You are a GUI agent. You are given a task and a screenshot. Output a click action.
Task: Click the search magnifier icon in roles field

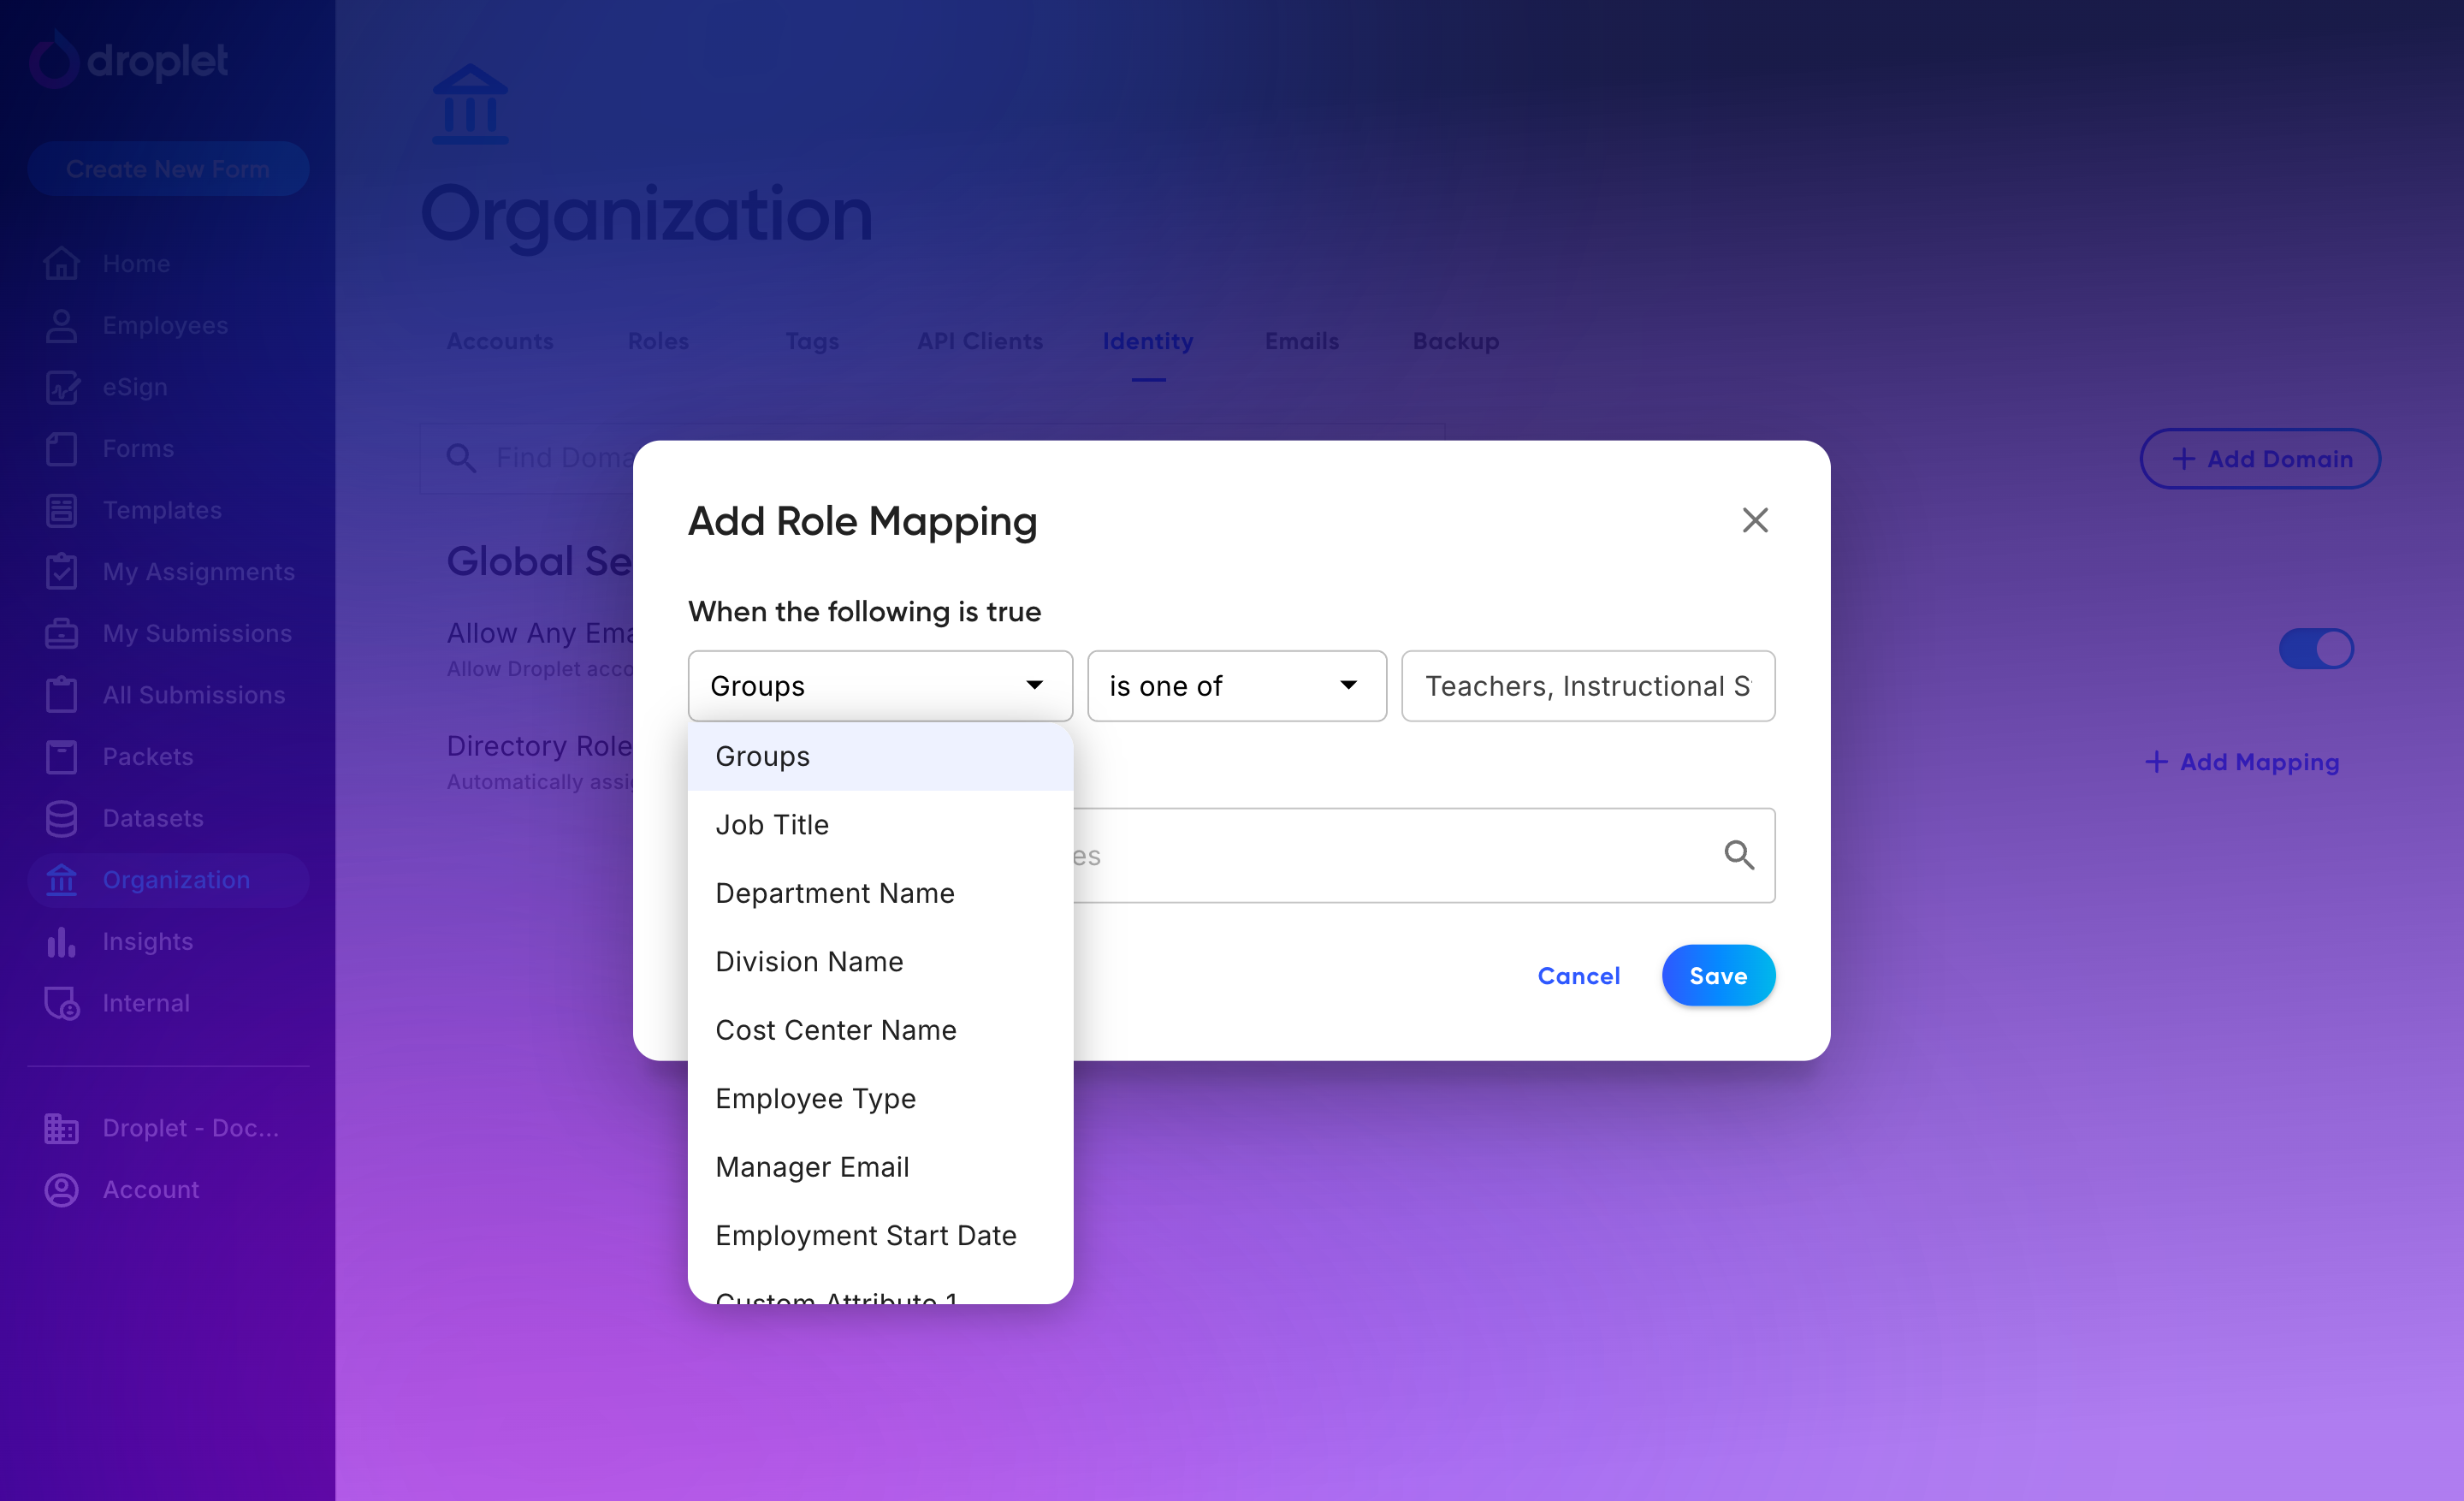click(x=1739, y=855)
